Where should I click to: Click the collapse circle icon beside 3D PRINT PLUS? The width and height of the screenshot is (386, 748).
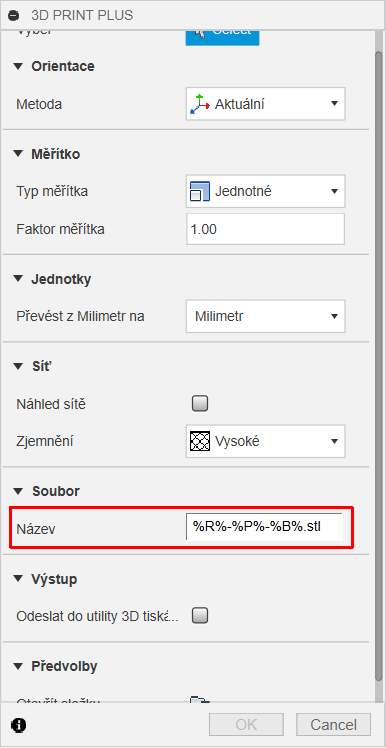[15, 15]
